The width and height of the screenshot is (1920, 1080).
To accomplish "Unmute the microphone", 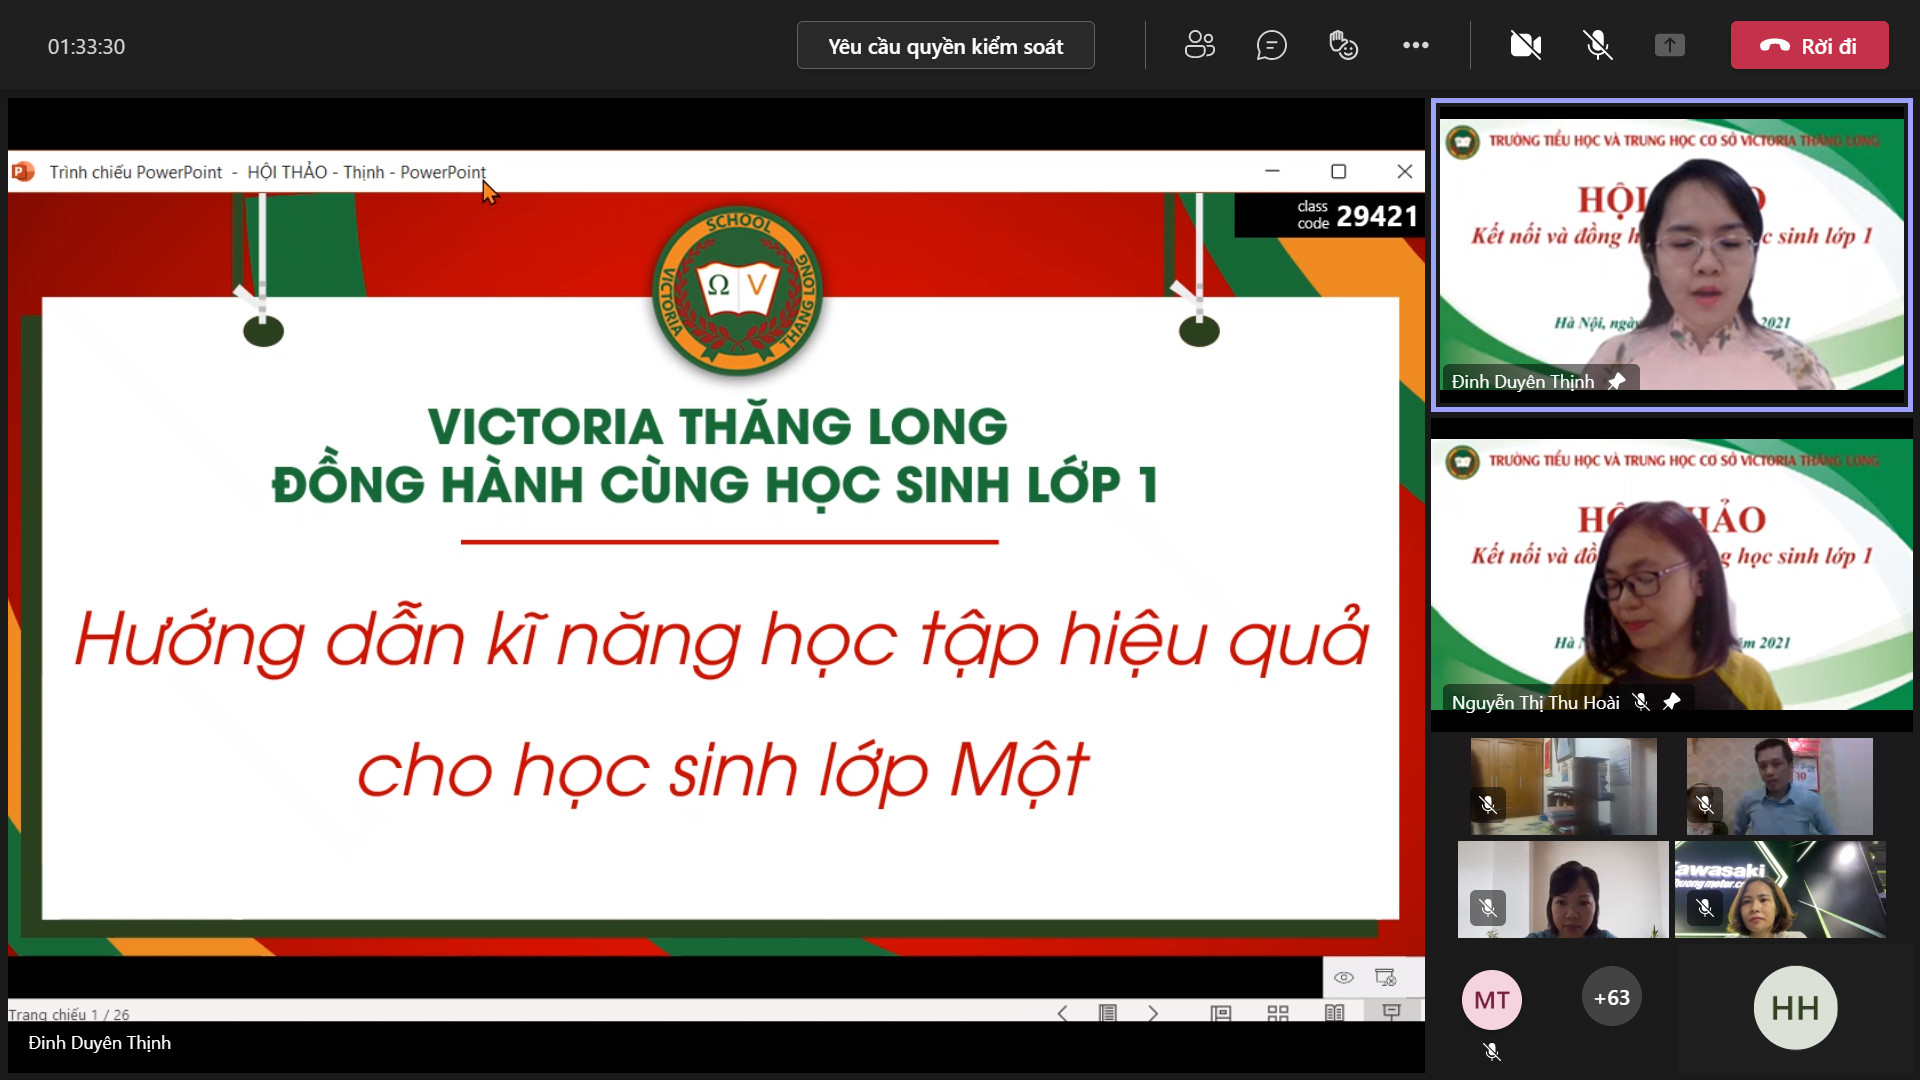I will [1597, 45].
